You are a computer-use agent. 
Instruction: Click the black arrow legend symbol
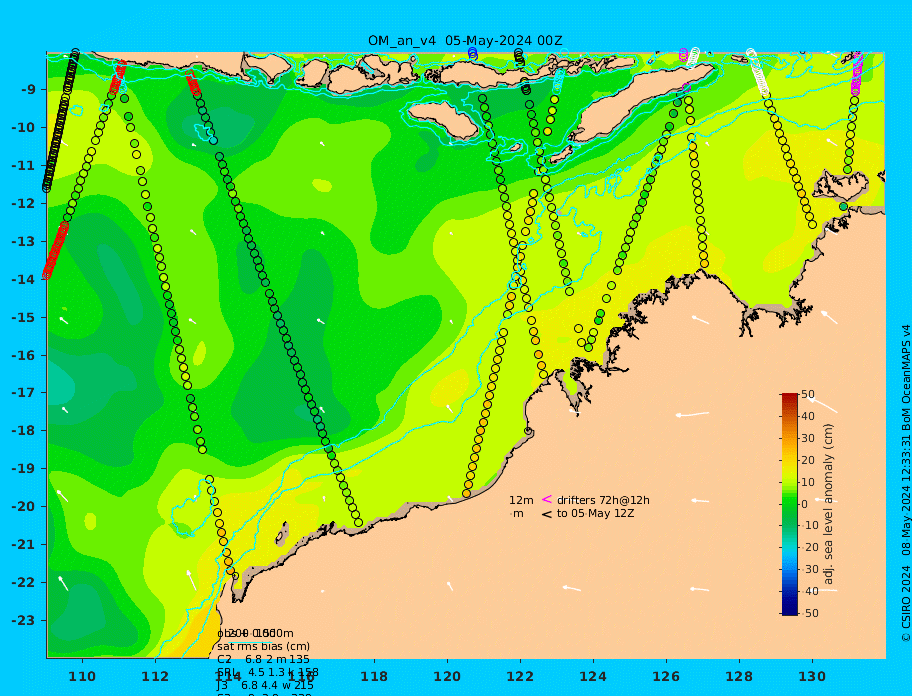[x=547, y=514]
